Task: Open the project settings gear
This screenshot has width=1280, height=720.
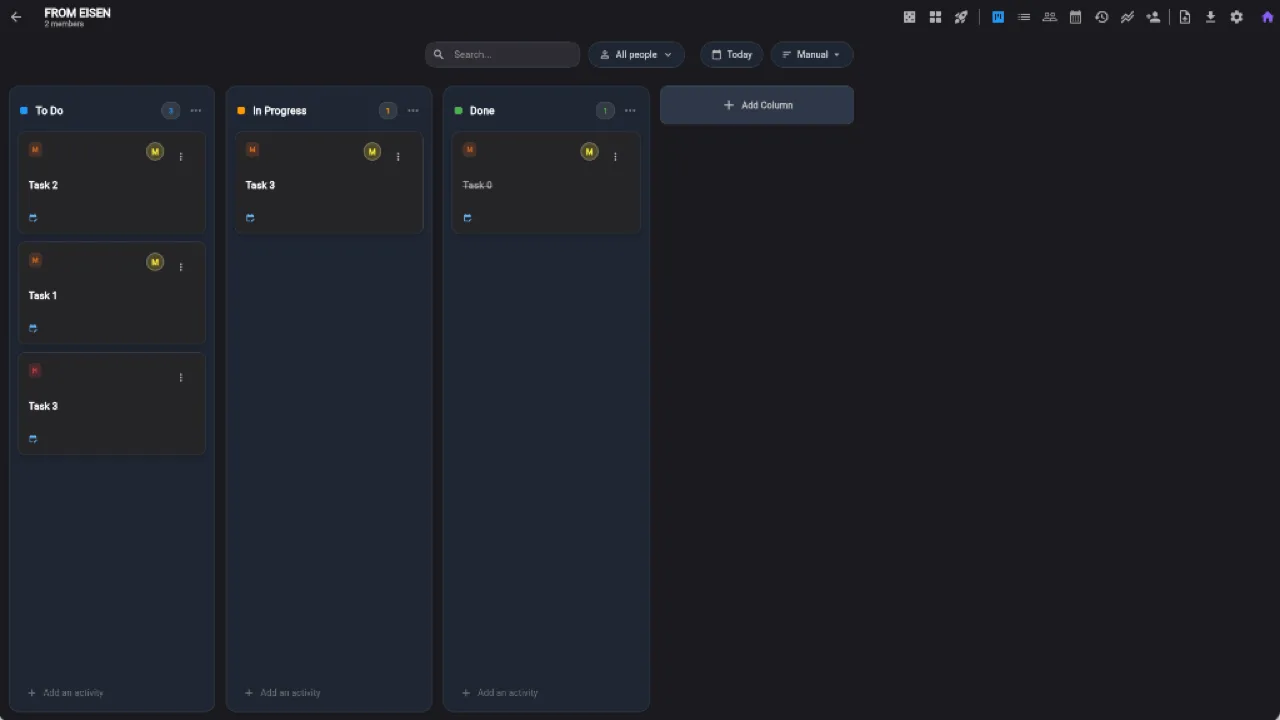Action: coord(1237,17)
